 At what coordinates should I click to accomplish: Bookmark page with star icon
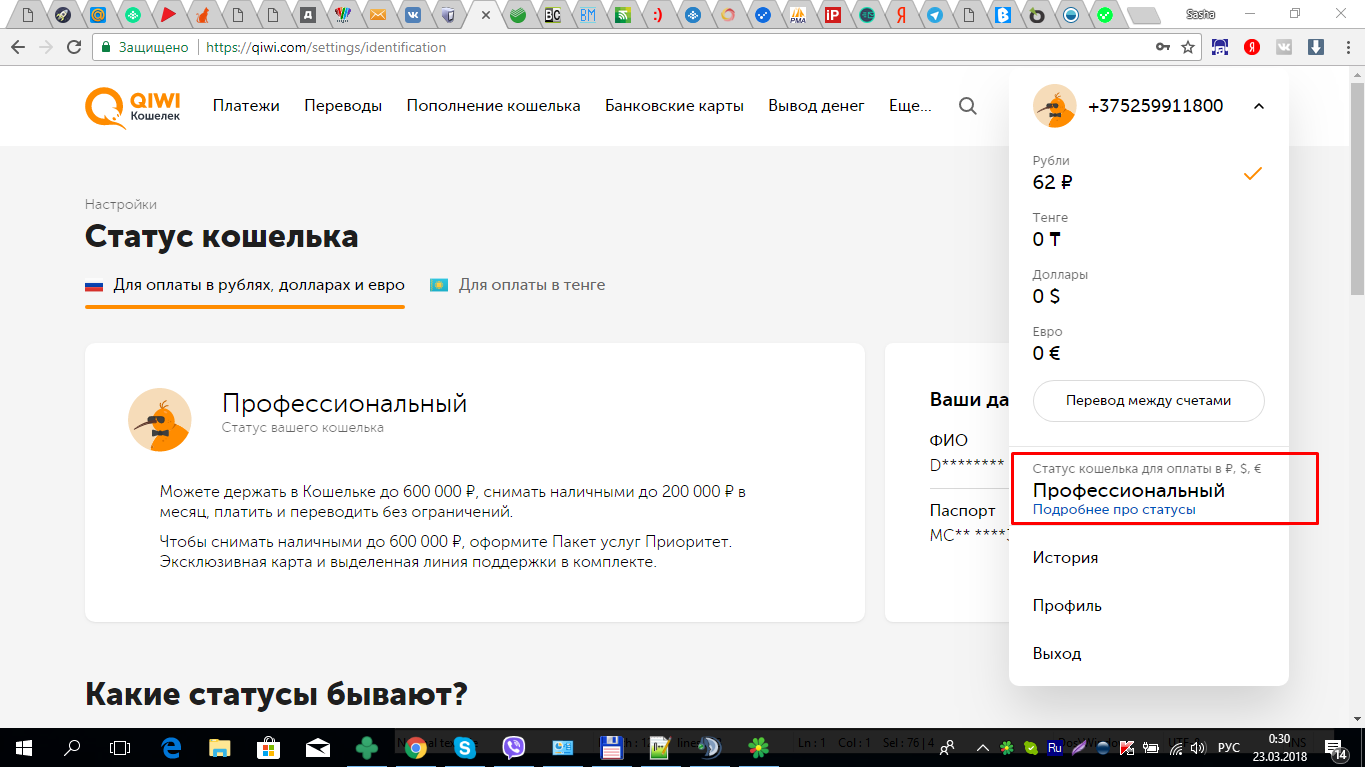tap(1188, 47)
